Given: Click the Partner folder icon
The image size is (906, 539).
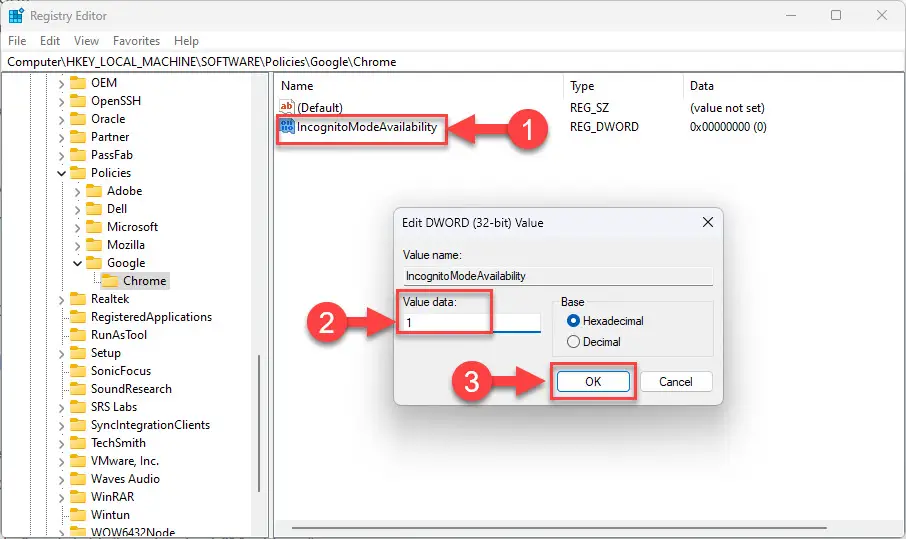Looking at the screenshot, I should [77, 136].
